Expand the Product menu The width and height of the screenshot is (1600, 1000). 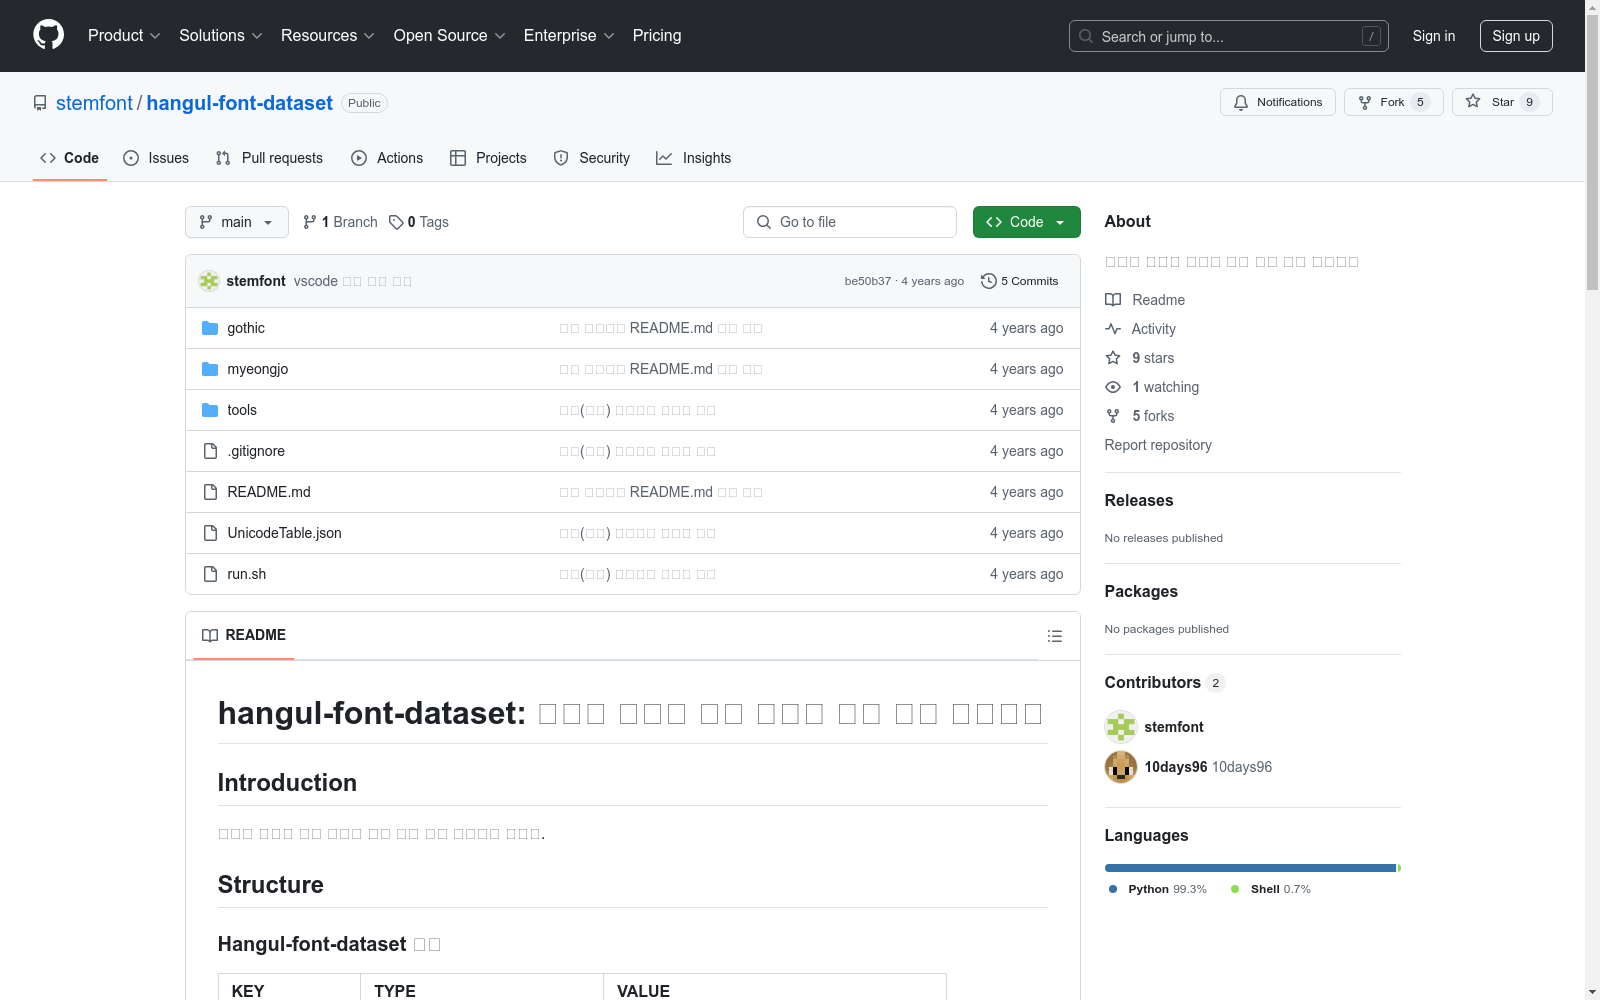124,35
